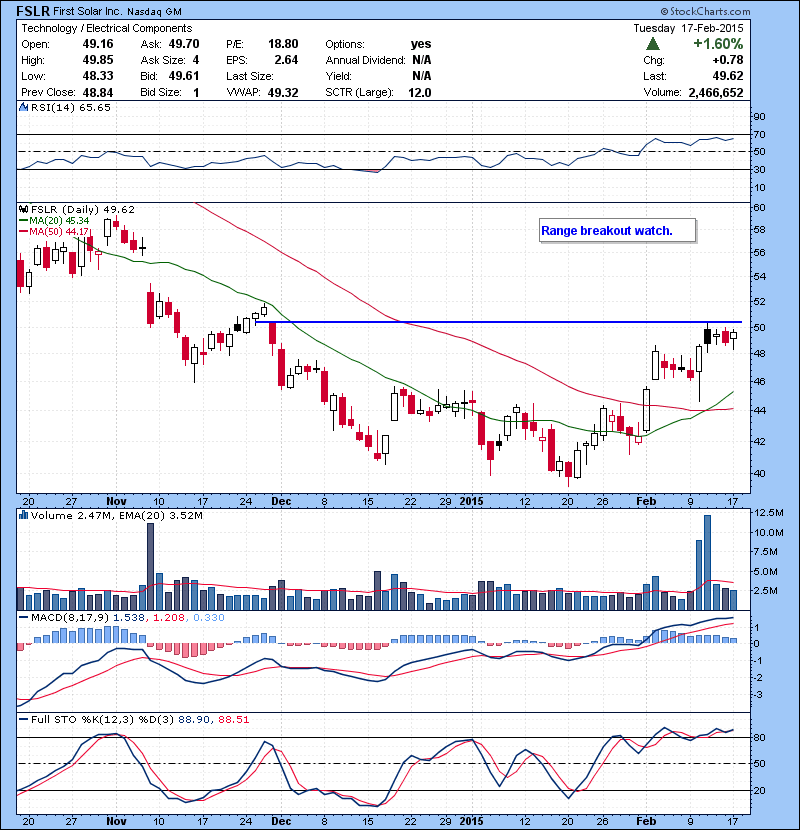Click 'Technology / Electrical Components' sector text
Viewport: 800px width, 830px height.
[x=106, y=28]
